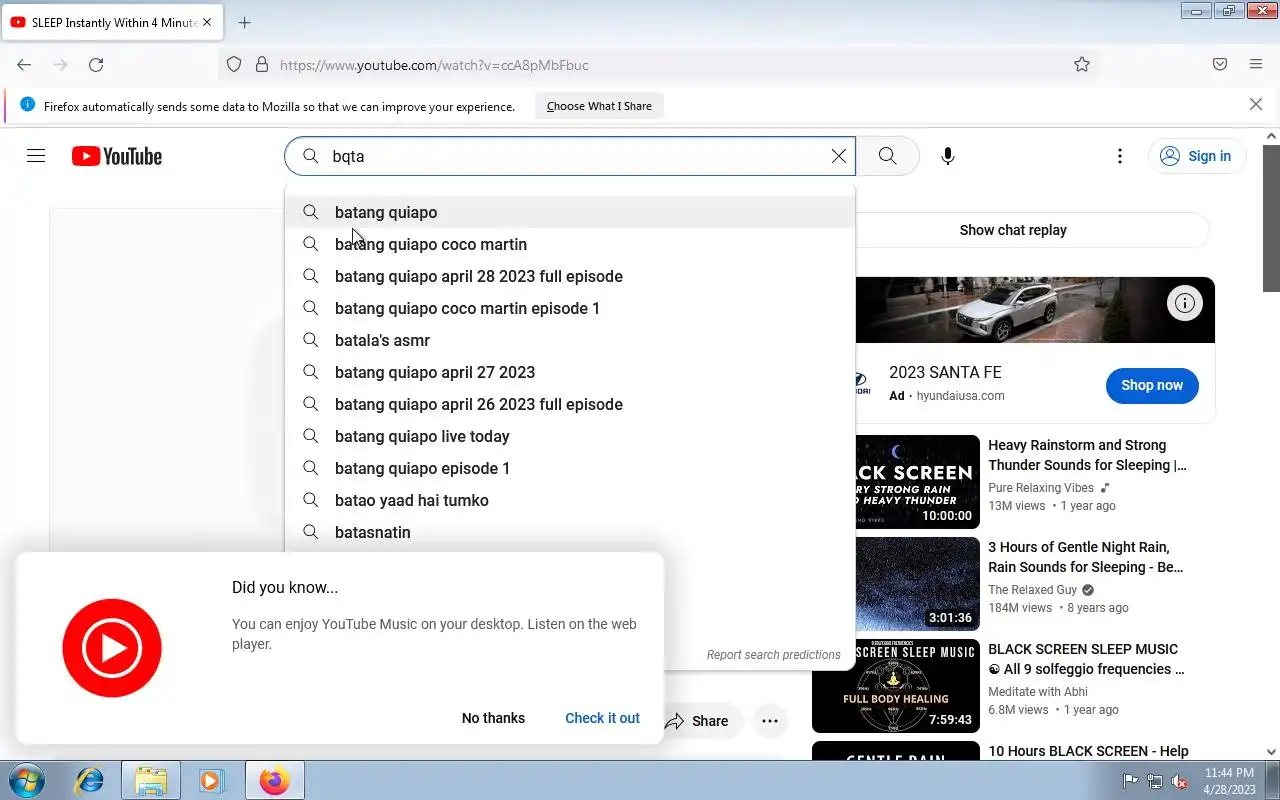Select suggestion 'batang quiapo april 27 2023'
1280x800 pixels.
(x=570, y=372)
